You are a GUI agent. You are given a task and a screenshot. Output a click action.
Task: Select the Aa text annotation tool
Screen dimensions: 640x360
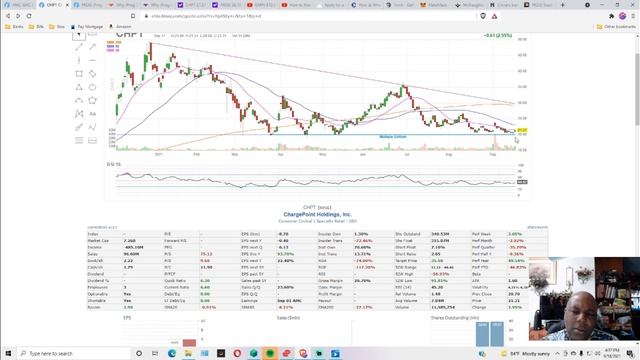point(93,114)
